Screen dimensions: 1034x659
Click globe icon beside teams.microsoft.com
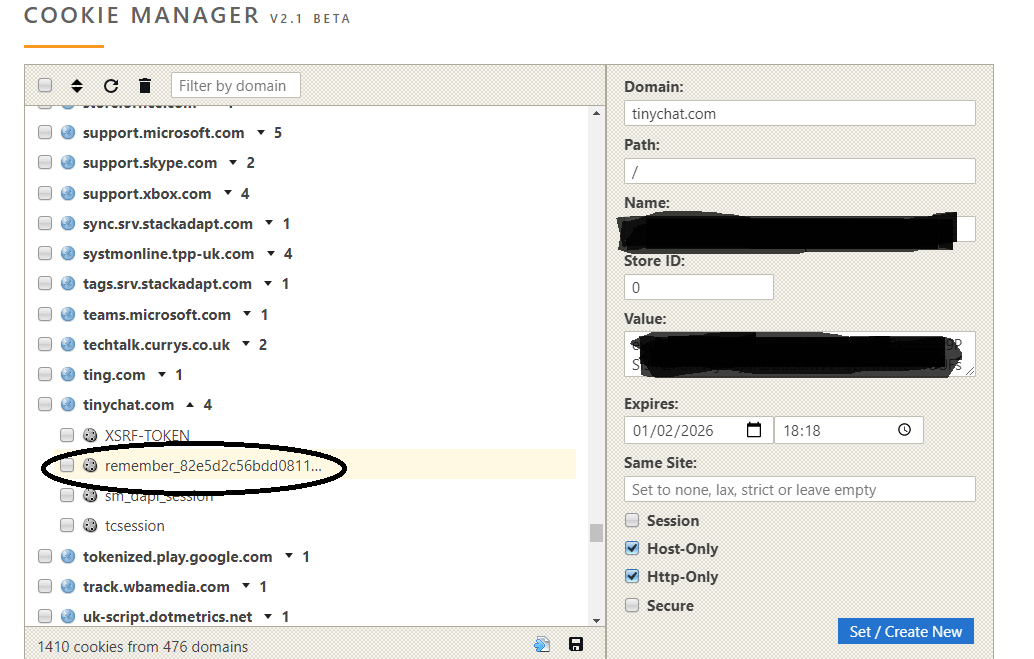[68, 314]
